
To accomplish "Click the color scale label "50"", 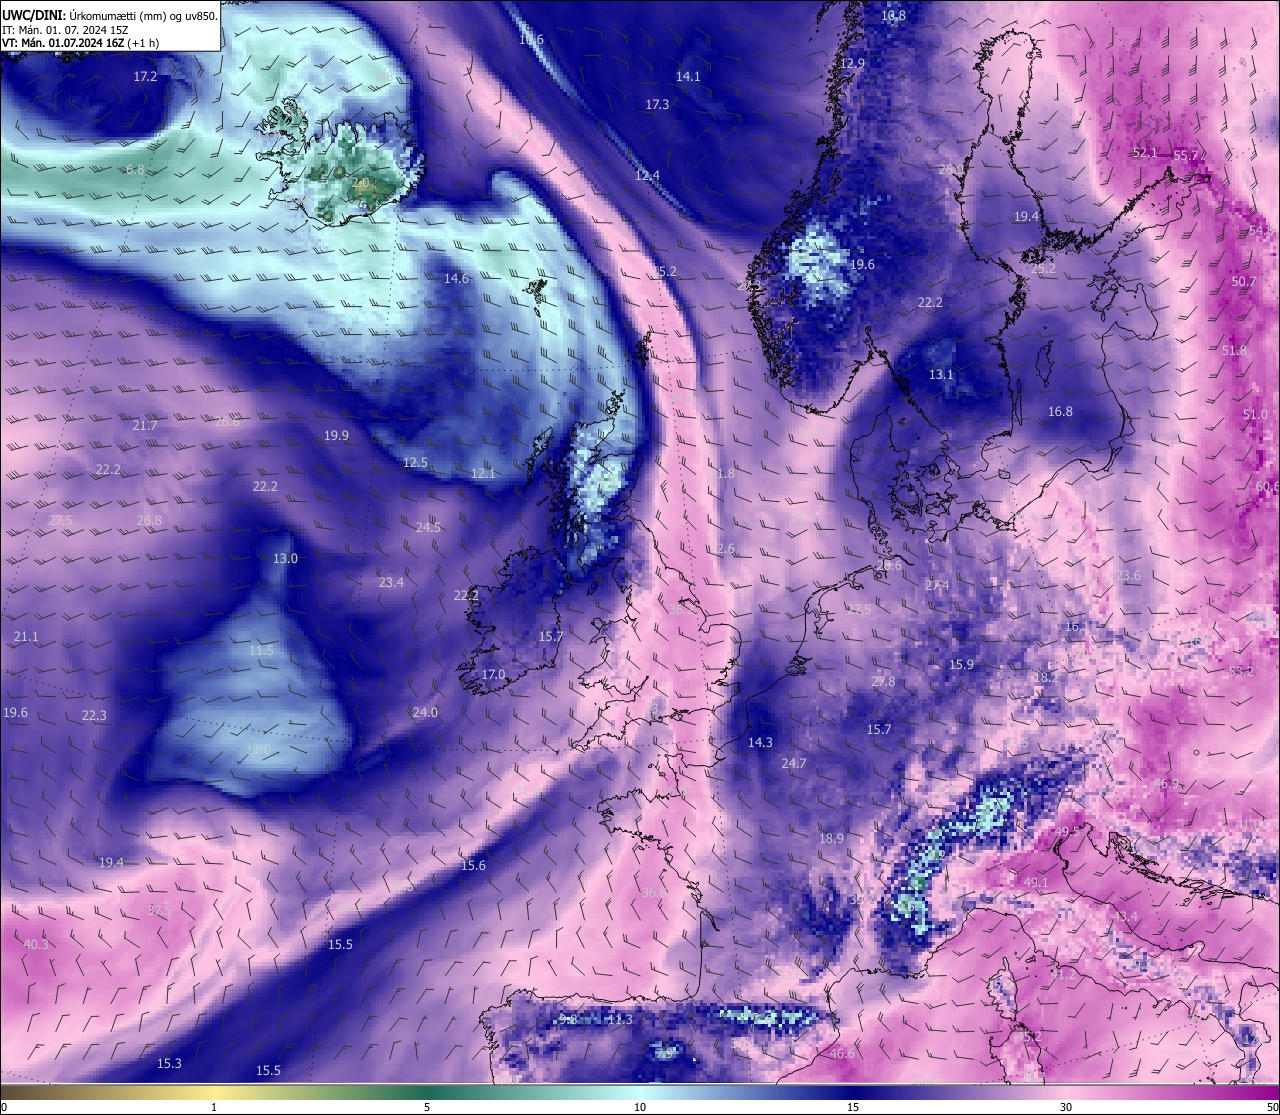I will pyautogui.click(x=1272, y=1107).
